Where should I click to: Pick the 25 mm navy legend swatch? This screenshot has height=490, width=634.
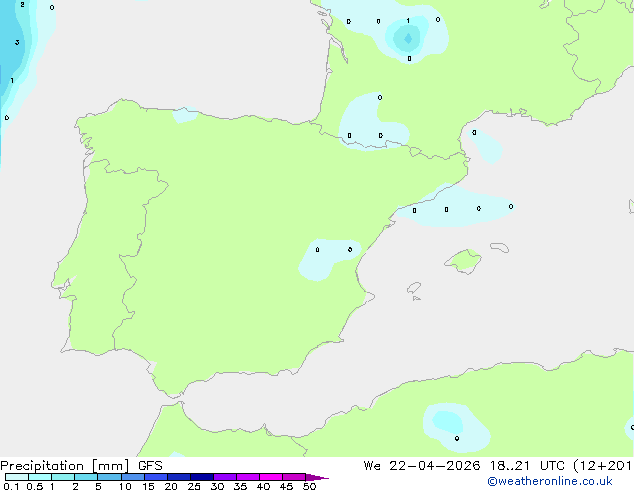[x=202, y=477]
